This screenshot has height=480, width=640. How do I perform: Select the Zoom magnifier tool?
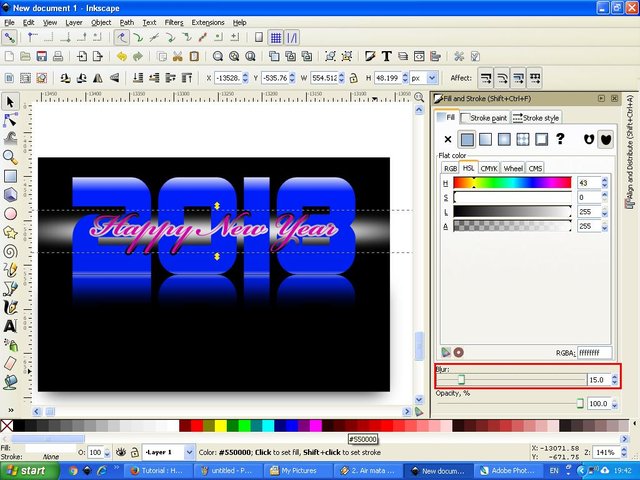(x=10, y=157)
